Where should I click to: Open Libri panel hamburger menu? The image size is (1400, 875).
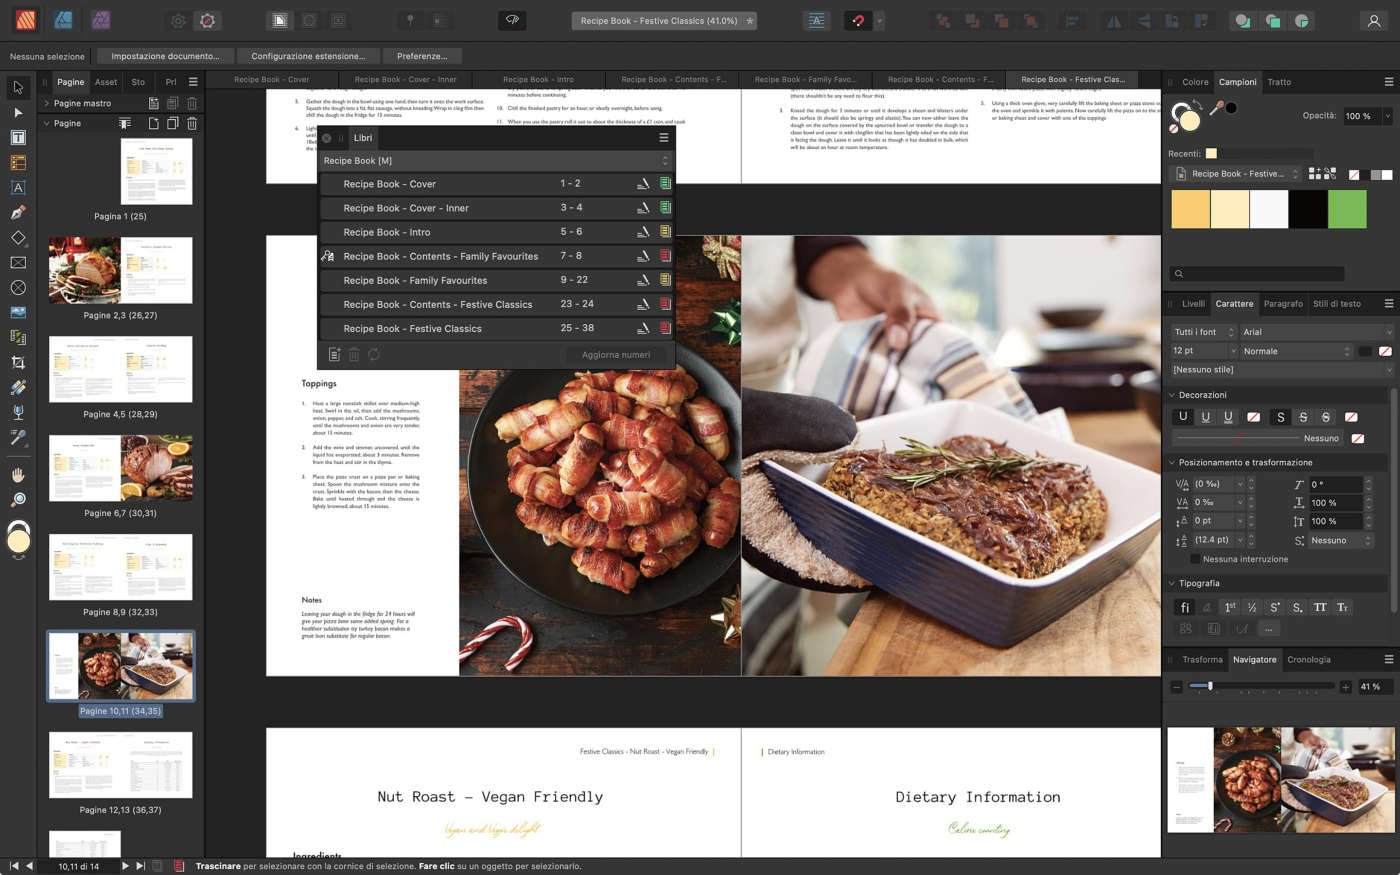(663, 138)
